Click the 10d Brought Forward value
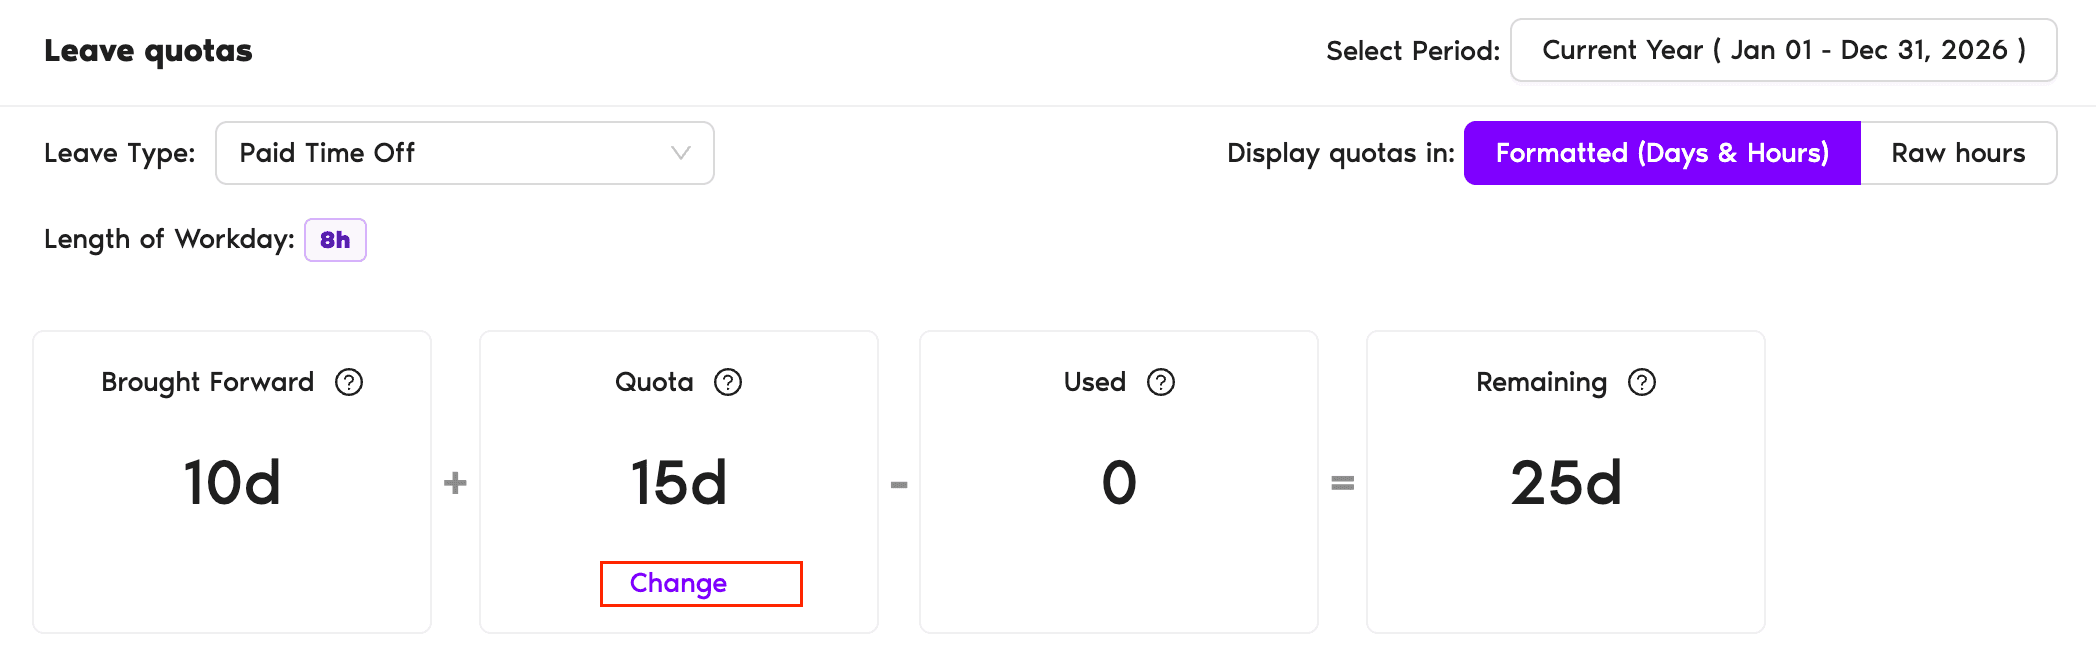Screen dimensions: 2096x660 point(232,483)
